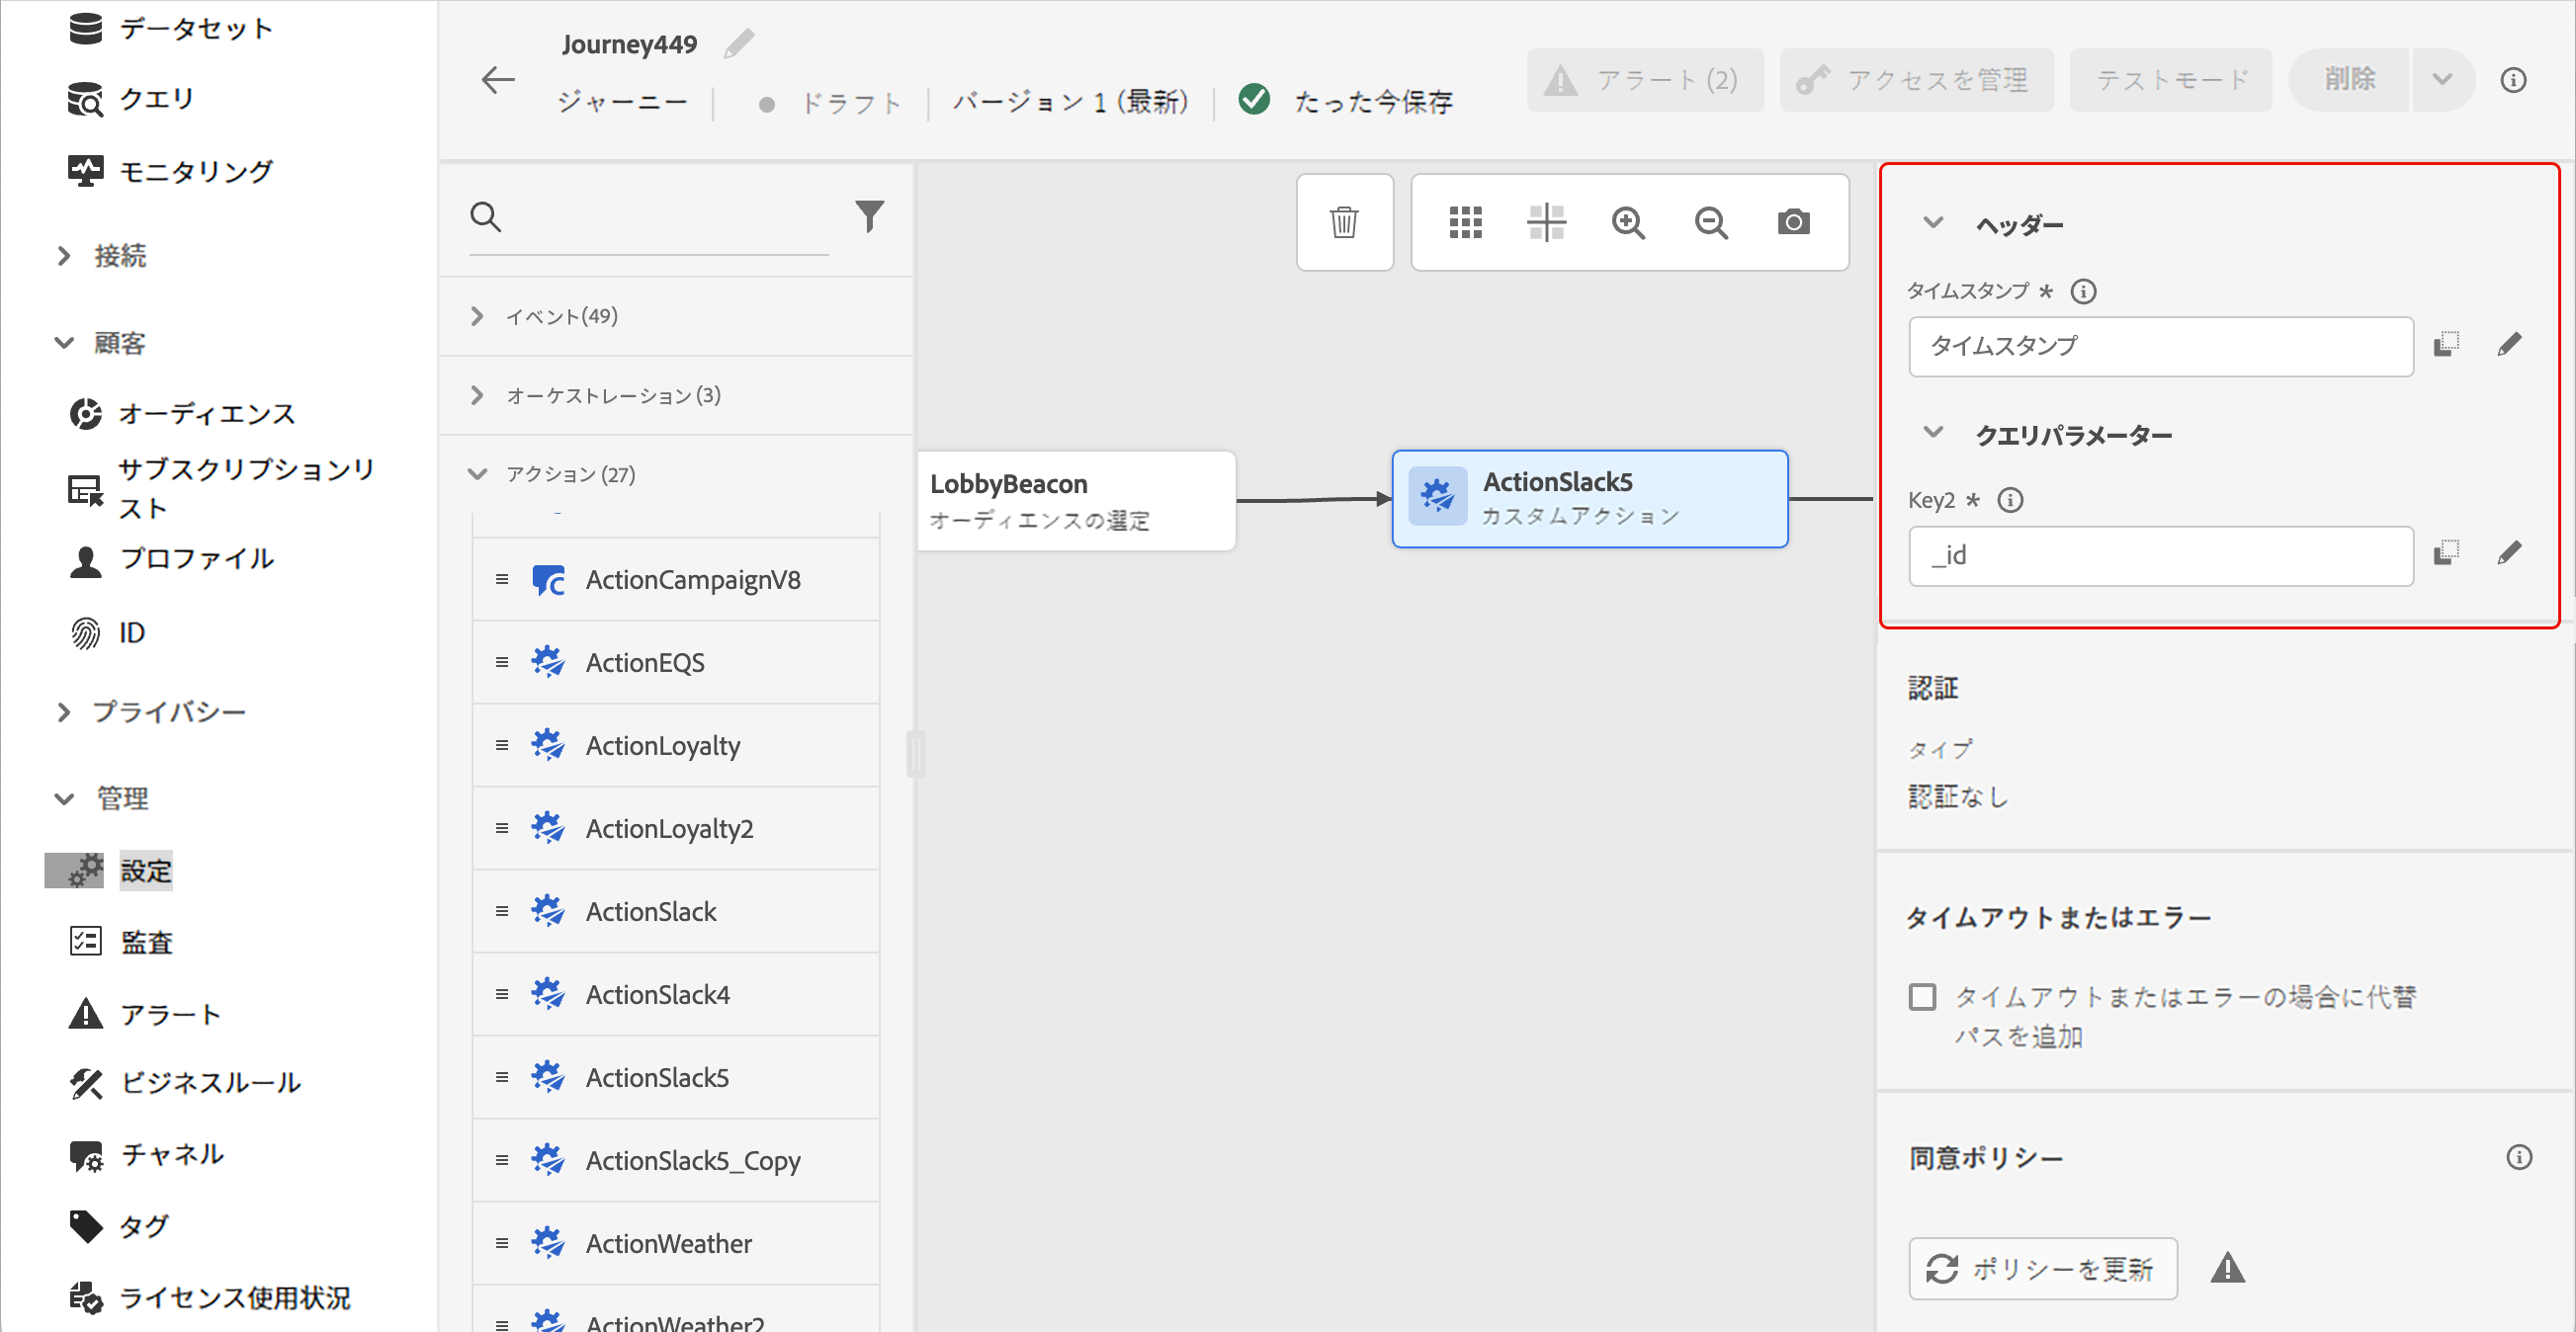Screen dimensions: 2576x1332
Task: Click the zoom in magnifier icon
Action: click(x=1627, y=222)
